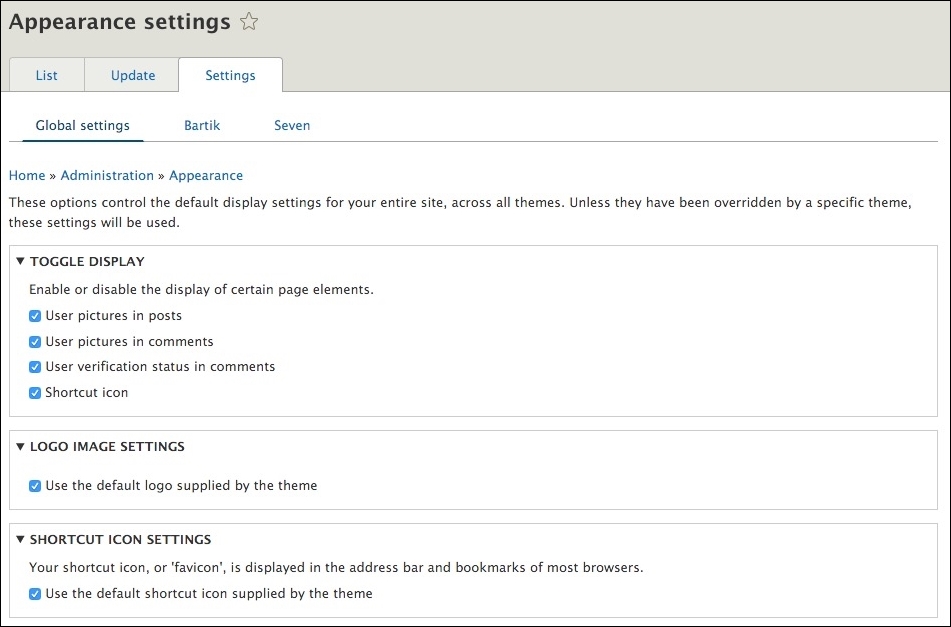Open the Seven theme settings tab
This screenshot has height=627, width=951.
(292, 126)
